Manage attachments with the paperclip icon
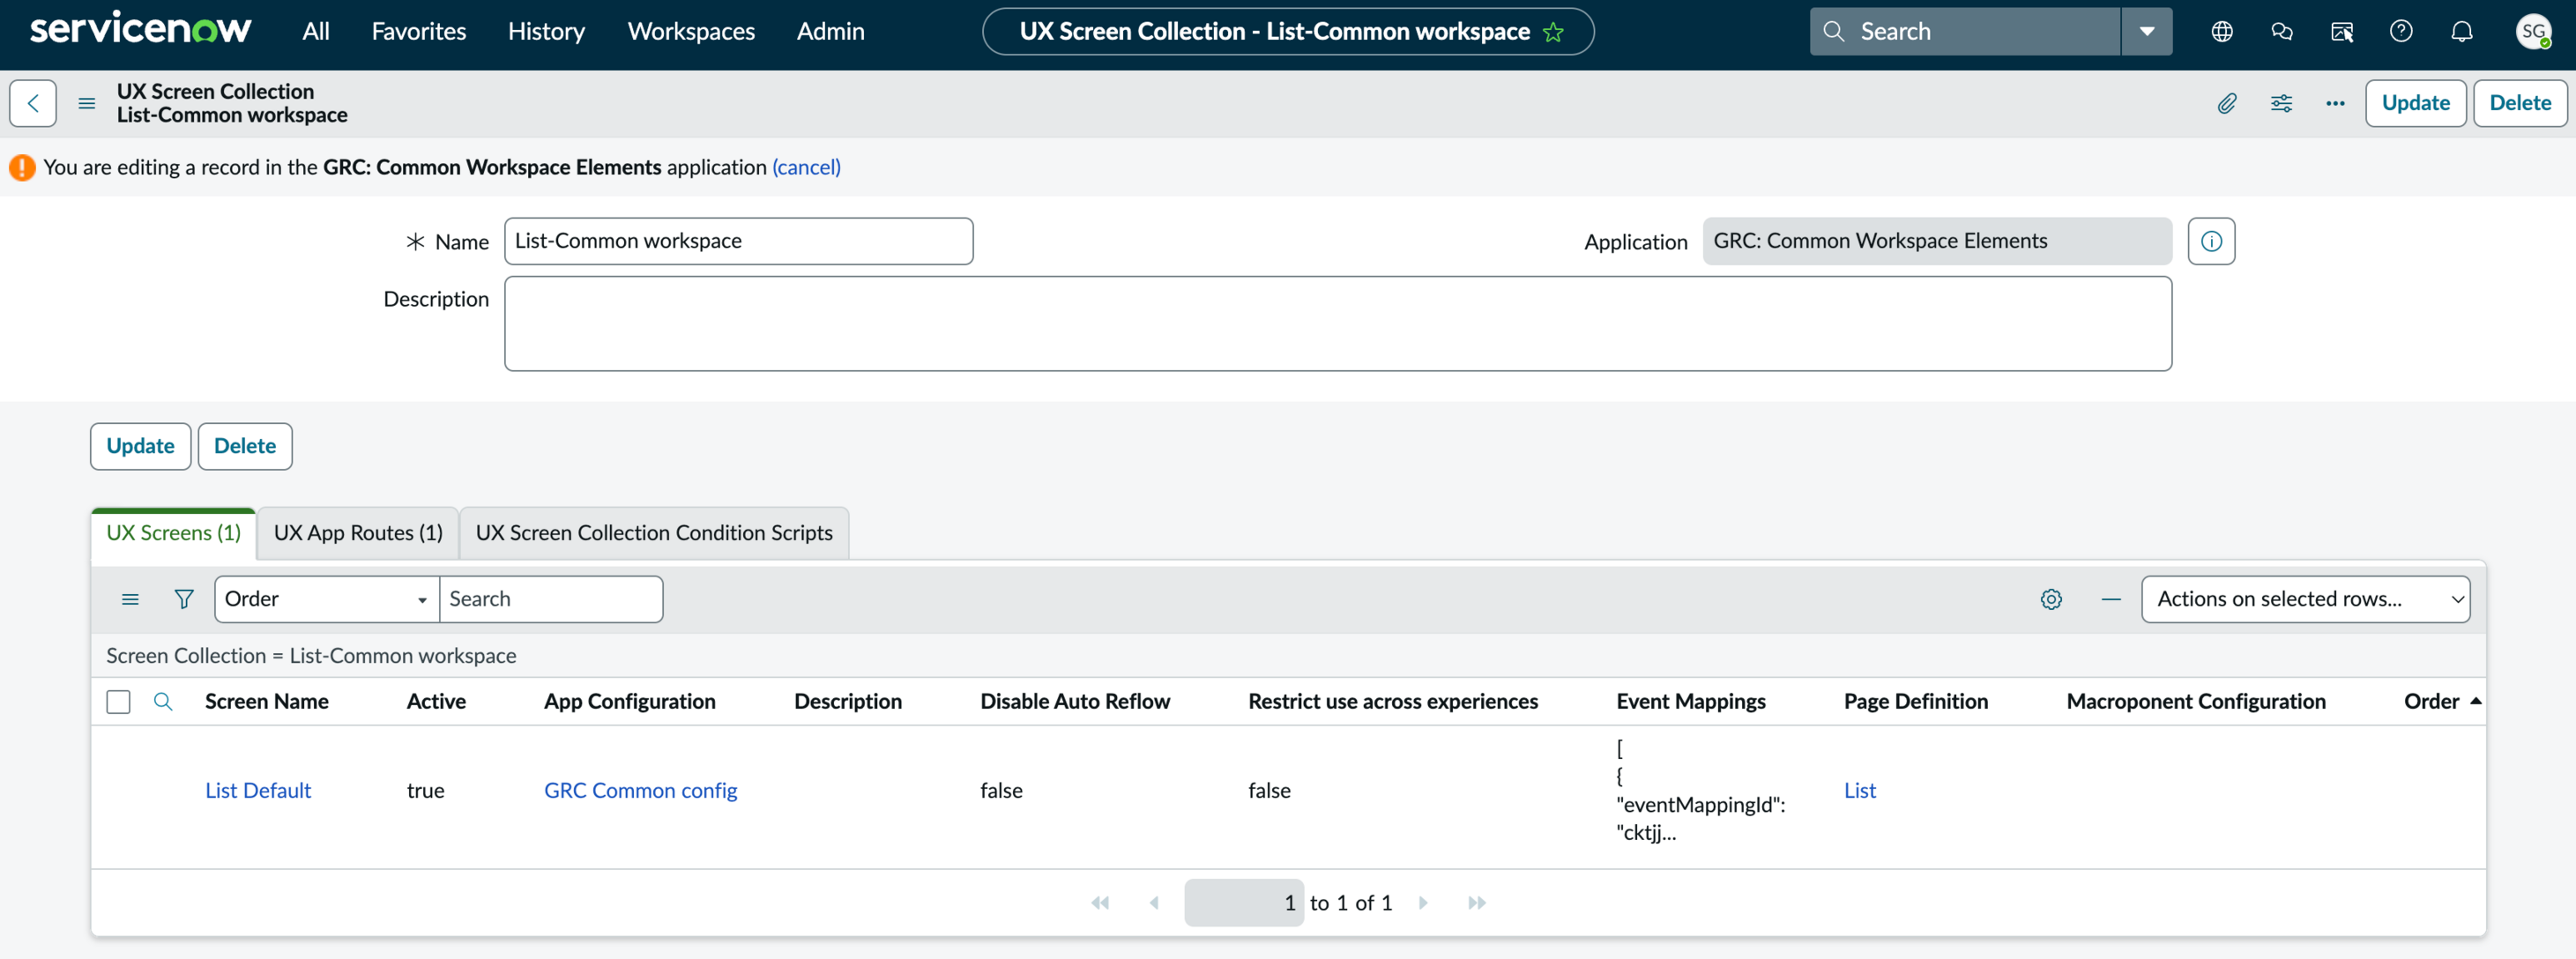The height and width of the screenshot is (959, 2576). tap(2227, 103)
